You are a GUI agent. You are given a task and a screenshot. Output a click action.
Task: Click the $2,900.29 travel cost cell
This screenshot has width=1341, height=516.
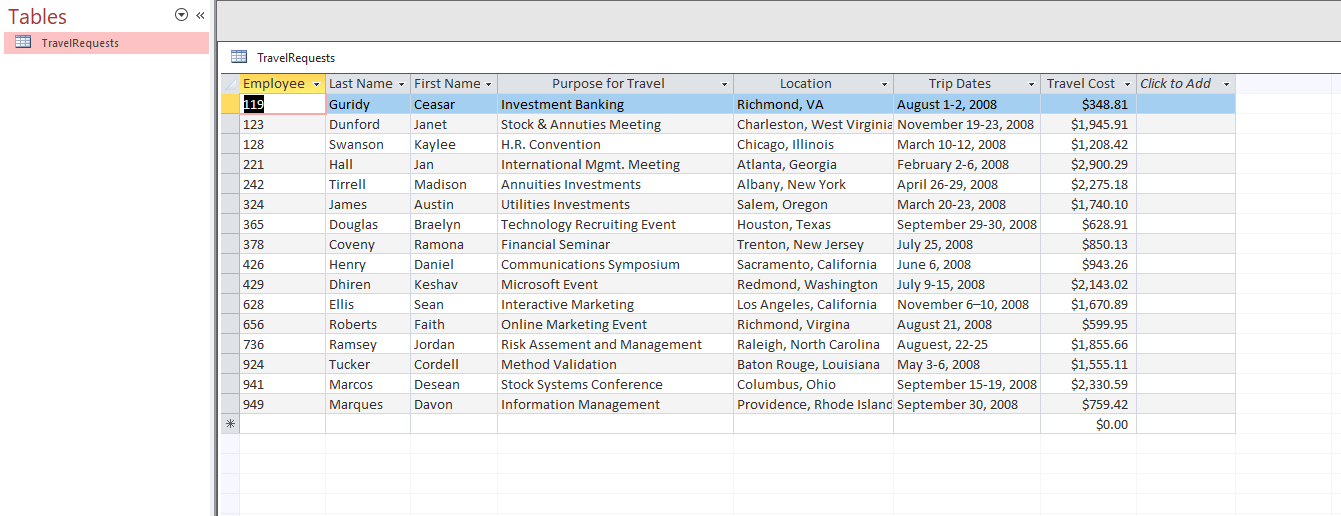pyautogui.click(x=1089, y=164)
